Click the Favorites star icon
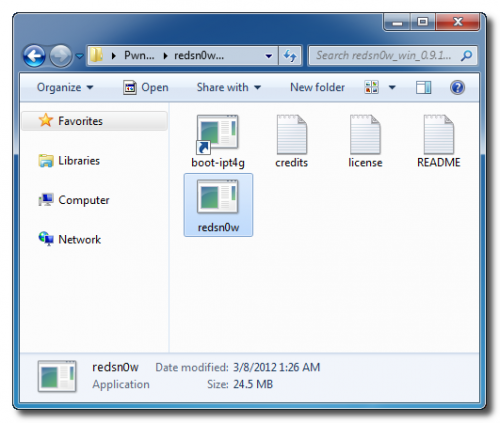Screen dimensions: 500x423 pos(46,120)
